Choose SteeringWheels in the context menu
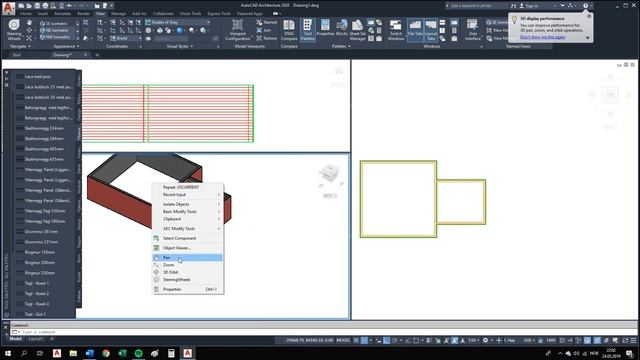Screen dimensions: 640x360 pyautogui.click(x=188, y=280)
